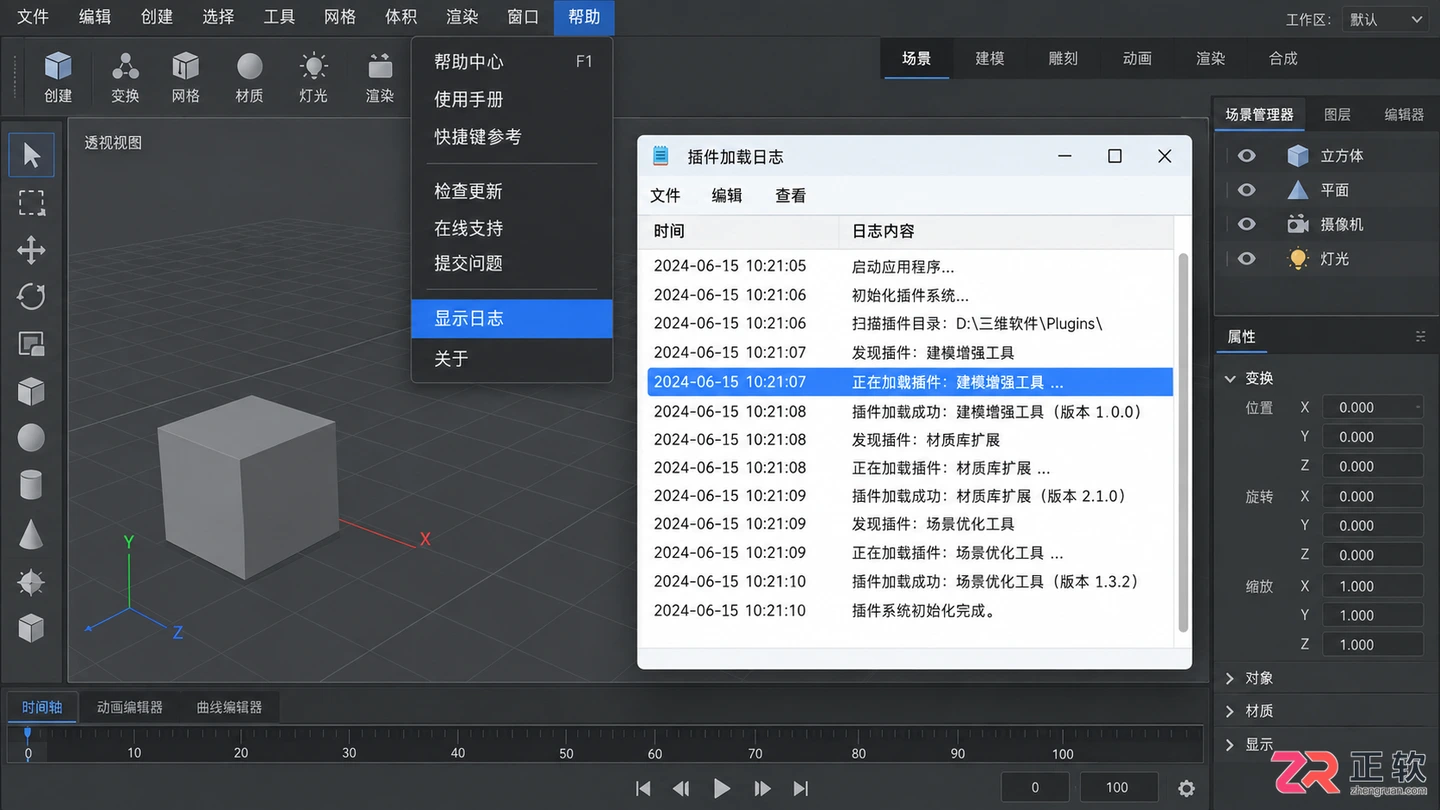Add a sphere primitive from the left toolbar
Screen dimensions: 1440x810
coord(31,438)
